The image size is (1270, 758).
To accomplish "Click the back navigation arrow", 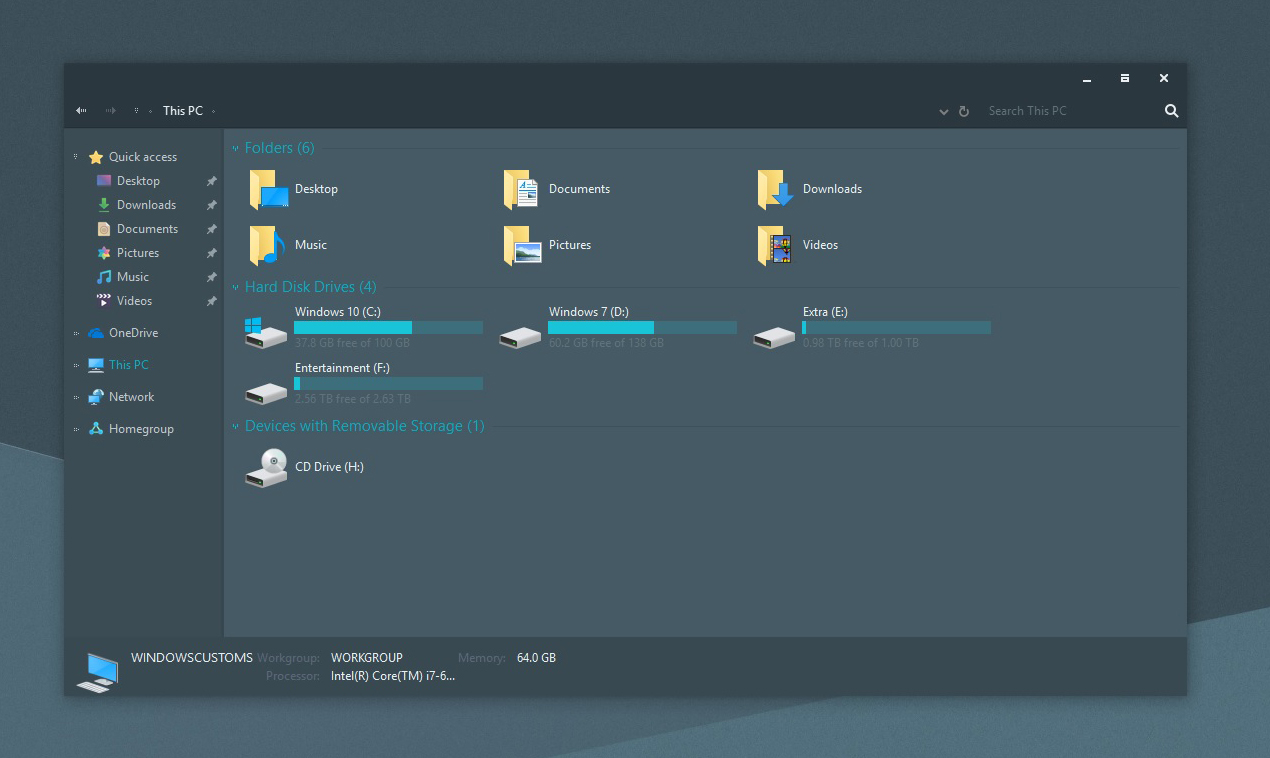I will pyautogui.click(x=80, y=110).
